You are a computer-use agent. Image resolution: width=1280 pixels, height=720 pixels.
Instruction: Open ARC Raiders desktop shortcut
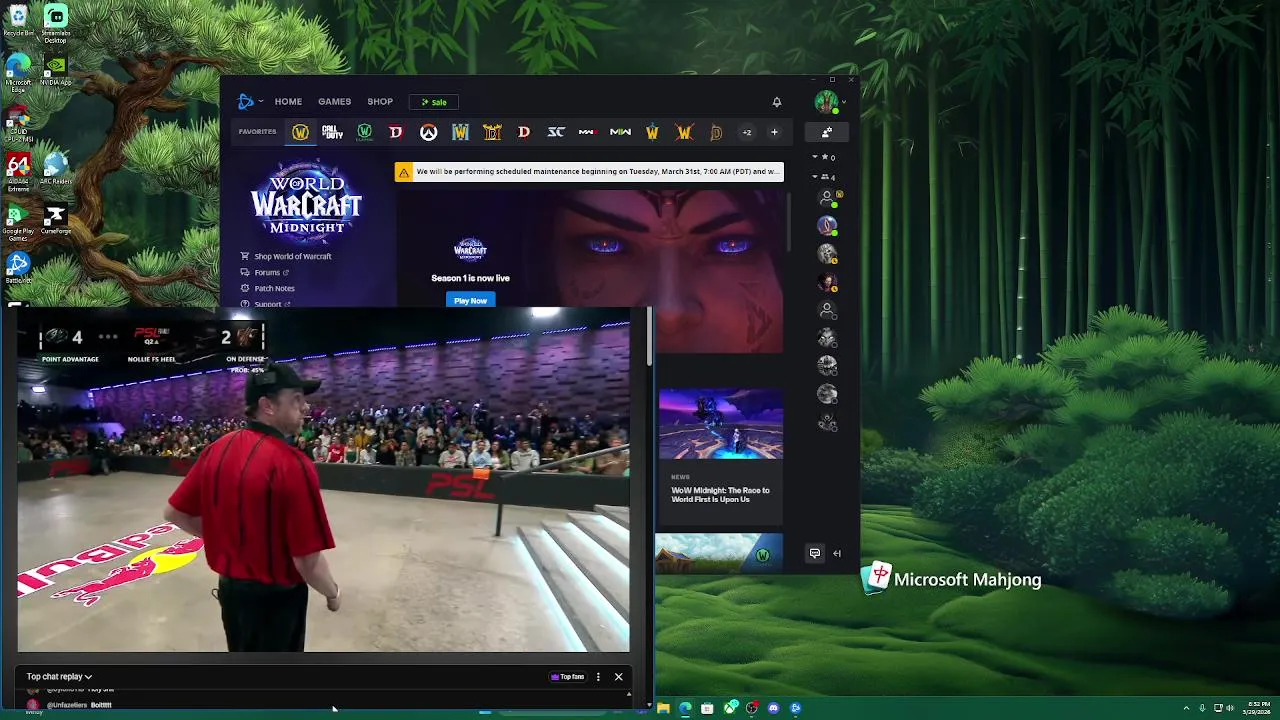pyautogui.click(x=56, y=168)
